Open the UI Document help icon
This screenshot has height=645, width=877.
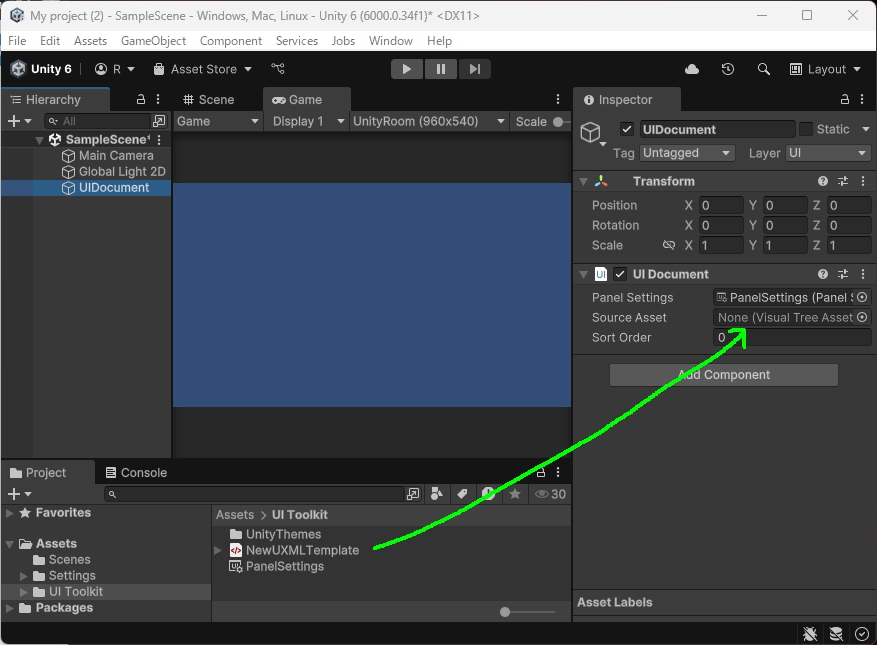pyautogui.click(x=823, y=274)
